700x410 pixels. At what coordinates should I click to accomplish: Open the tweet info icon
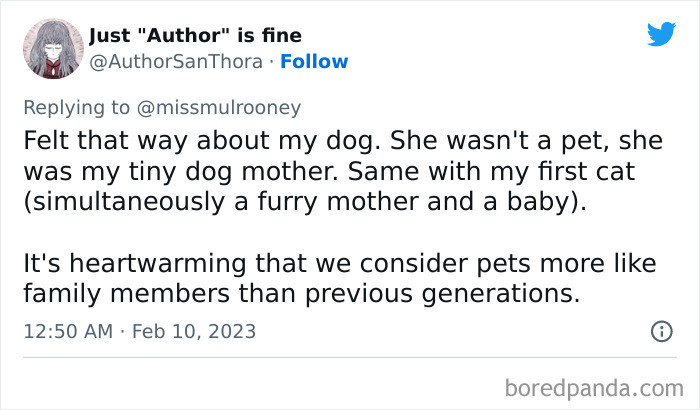coord(661,331)
